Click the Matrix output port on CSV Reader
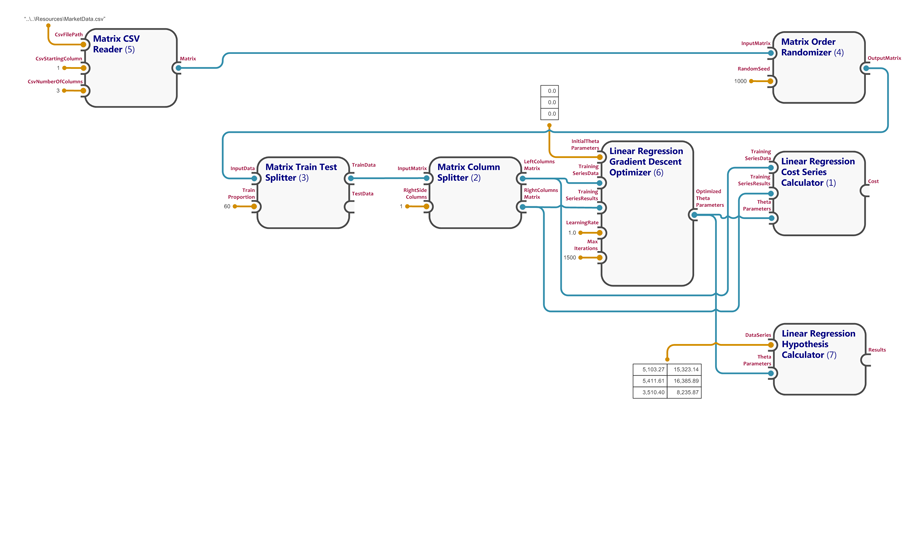Screen dimensions: 920x542 [x=178, y=68]
